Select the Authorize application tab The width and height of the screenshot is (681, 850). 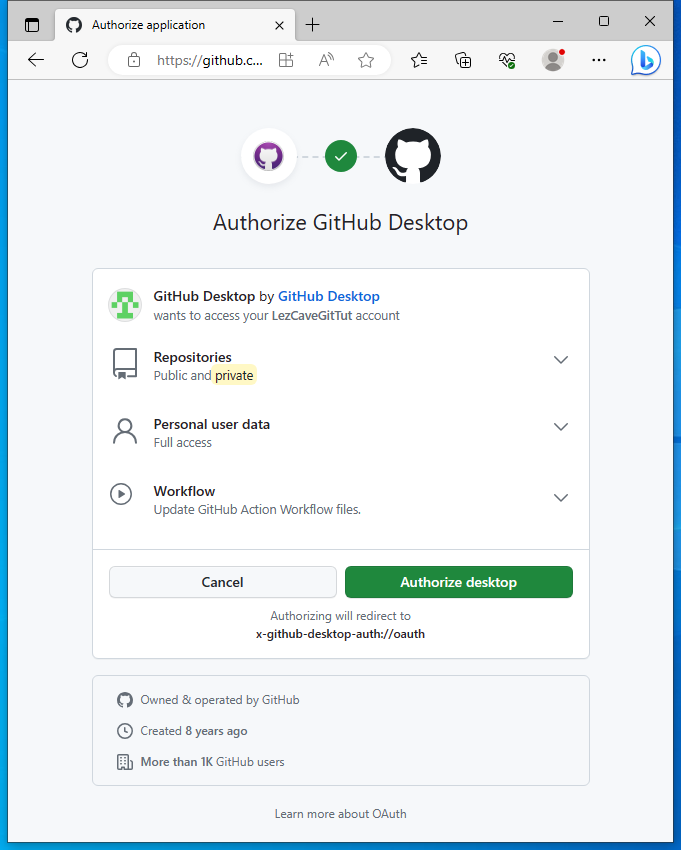coord(175,25)
